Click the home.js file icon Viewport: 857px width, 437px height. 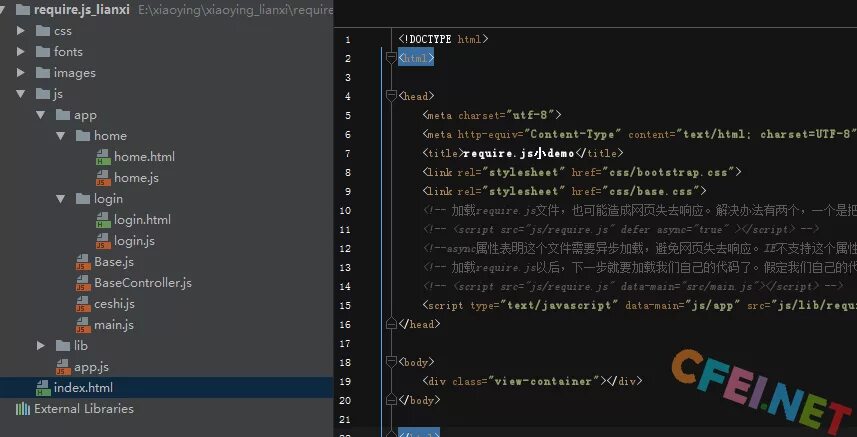point(103,178)
